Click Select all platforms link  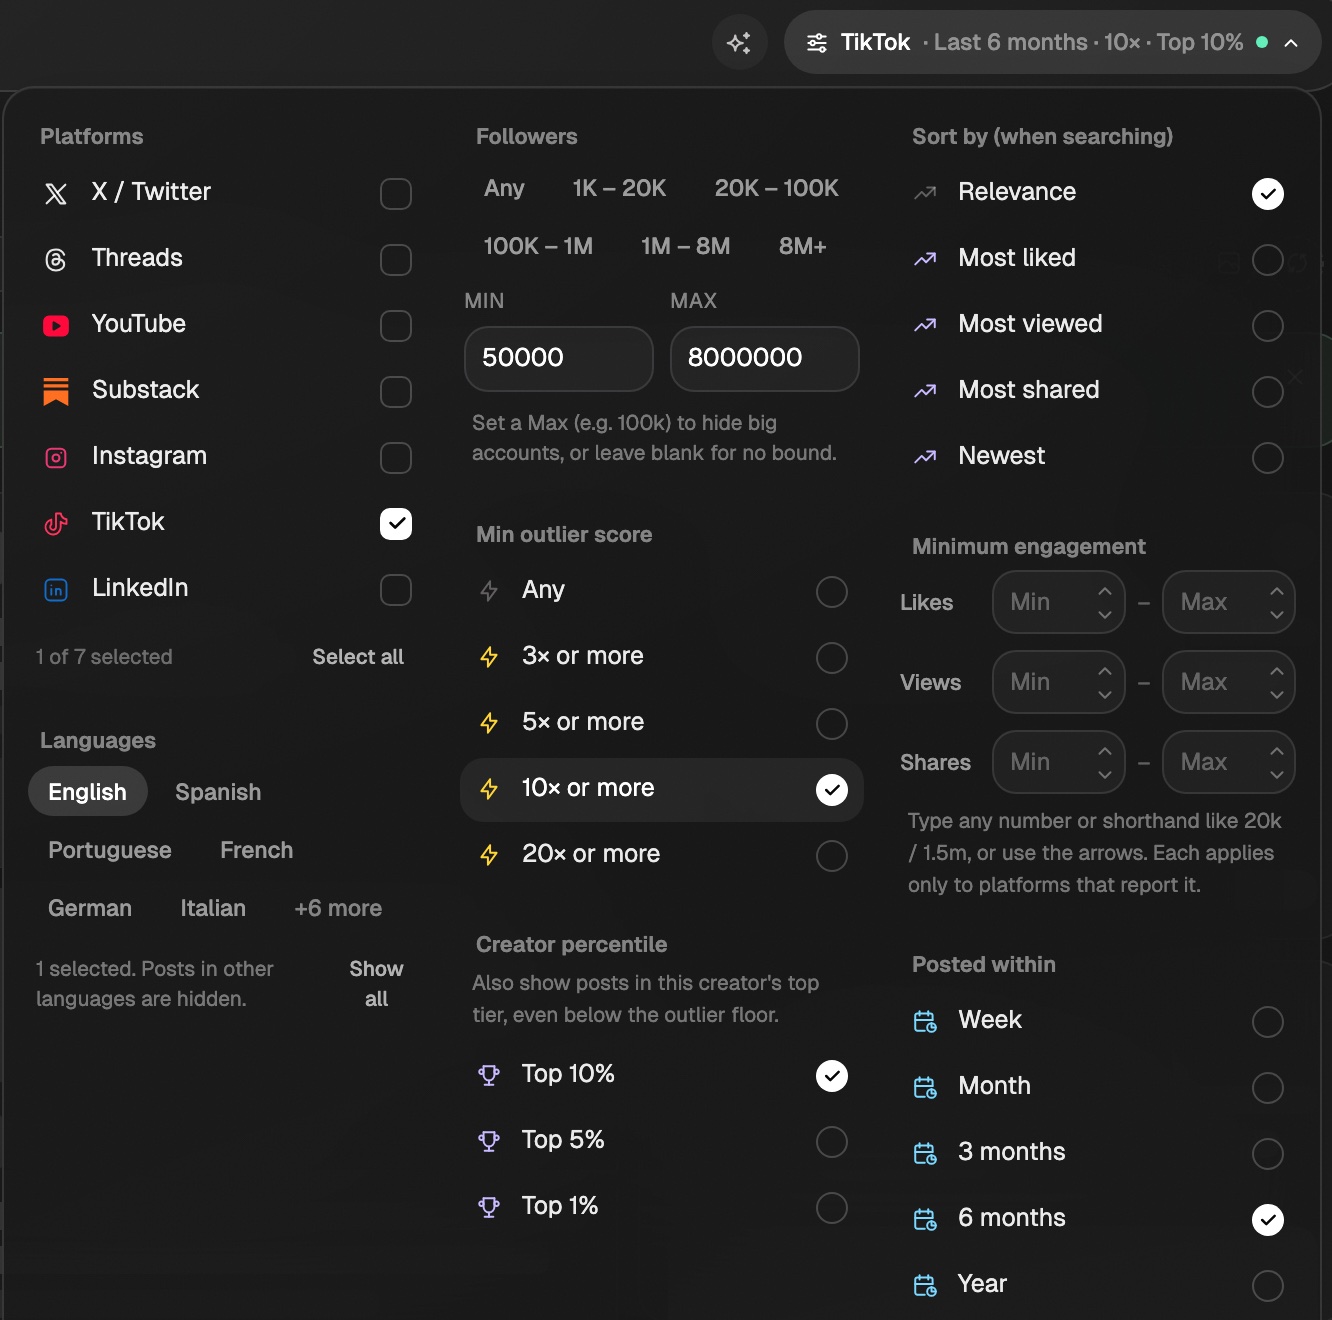(x=358, y=657)
